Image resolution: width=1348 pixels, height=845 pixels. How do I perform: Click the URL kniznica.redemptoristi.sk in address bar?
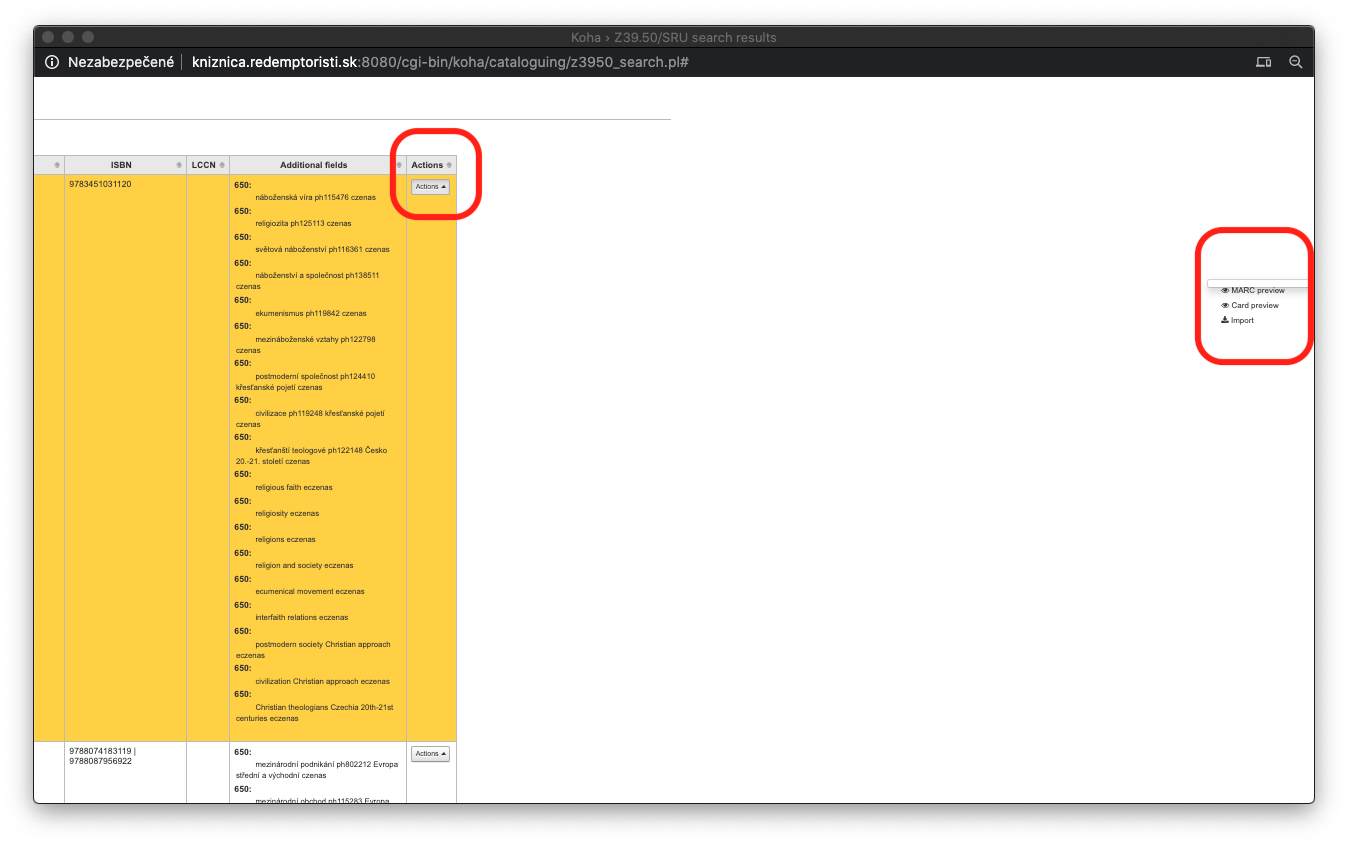pos(274,62)
